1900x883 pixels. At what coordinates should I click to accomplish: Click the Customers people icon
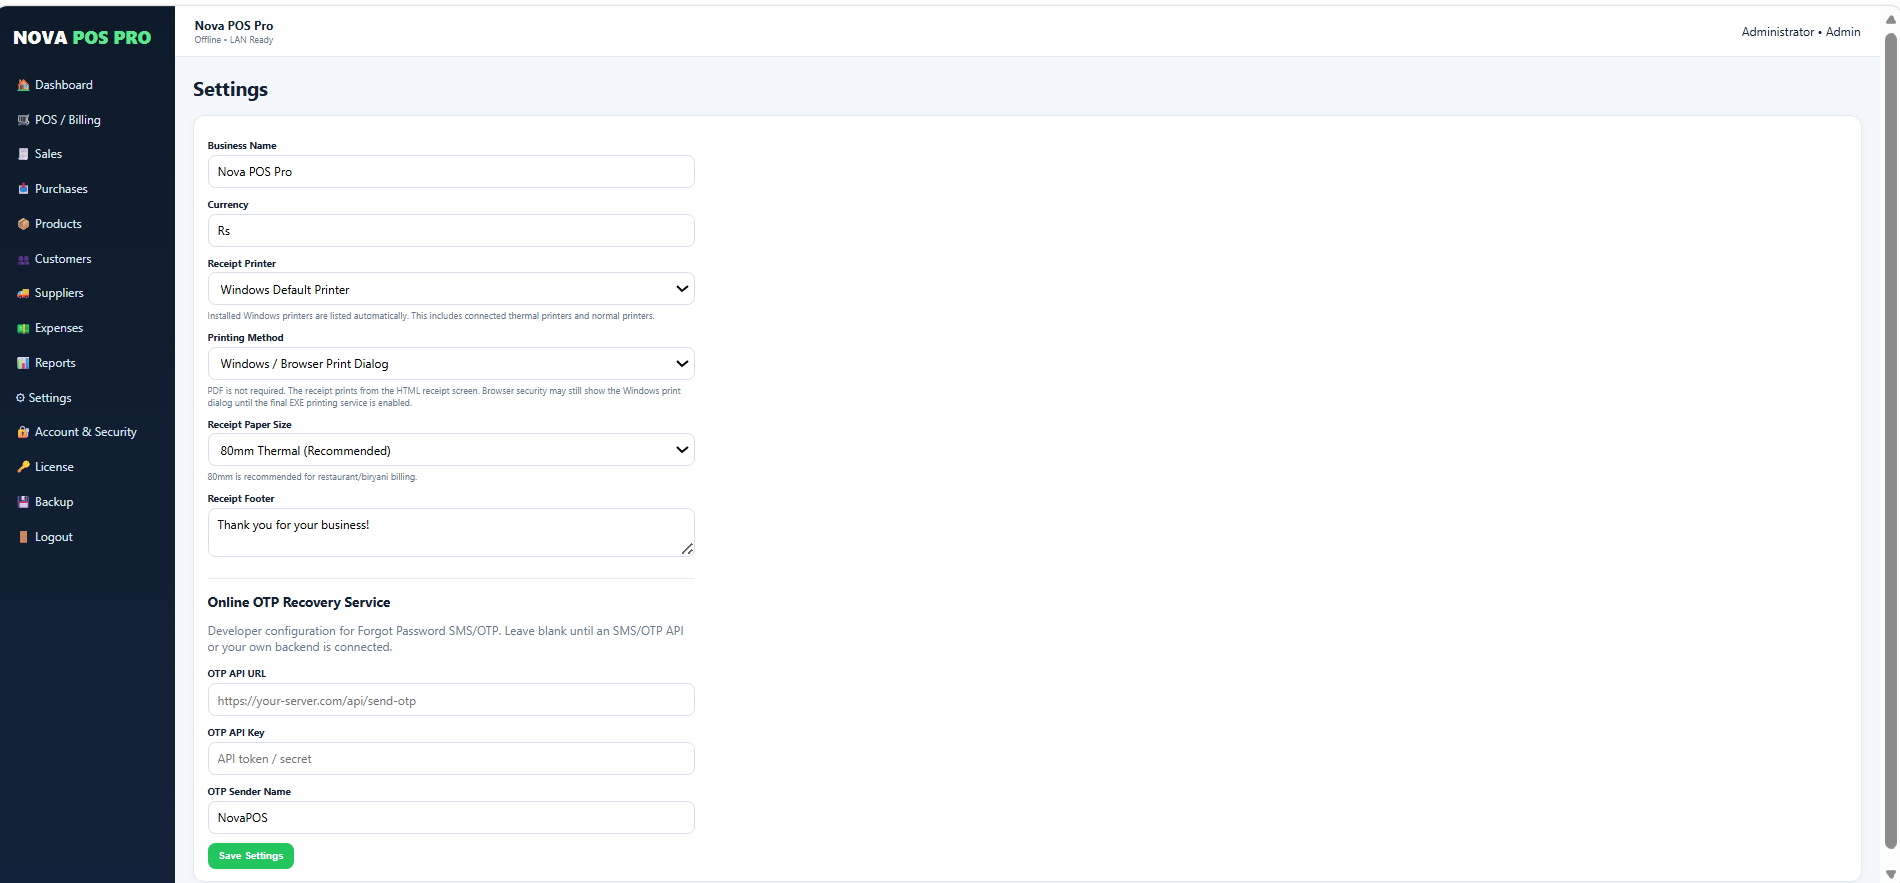23,259
